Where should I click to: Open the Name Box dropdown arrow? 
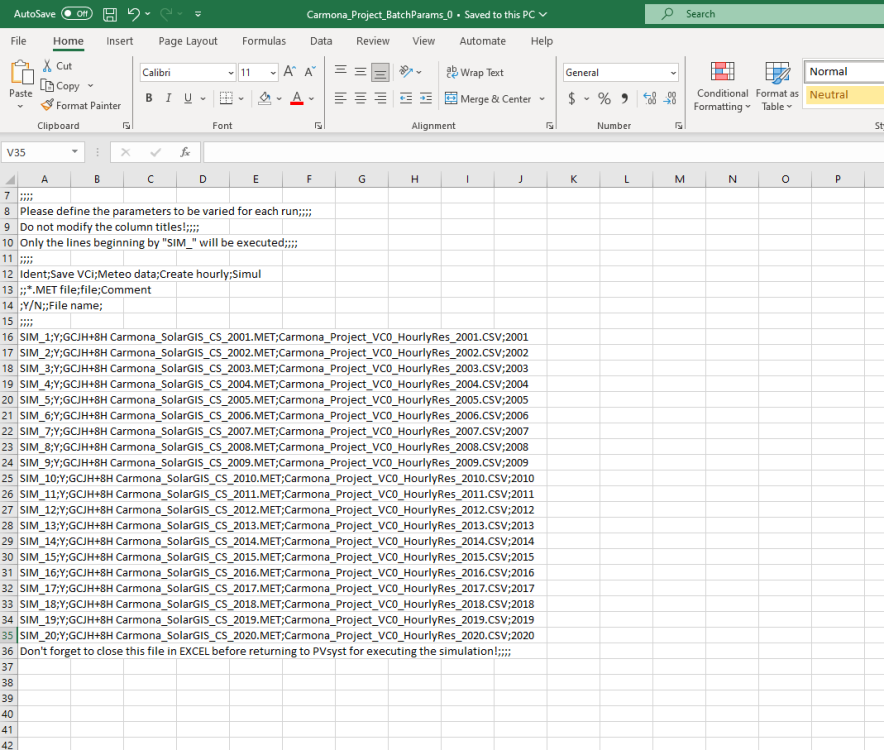click(x=75, y=152)
